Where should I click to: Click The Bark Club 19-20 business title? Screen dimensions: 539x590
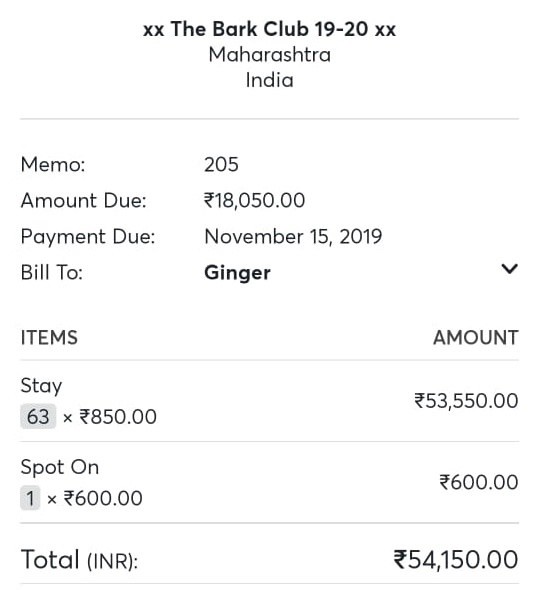pyautogui.click(x=270, y=29)
